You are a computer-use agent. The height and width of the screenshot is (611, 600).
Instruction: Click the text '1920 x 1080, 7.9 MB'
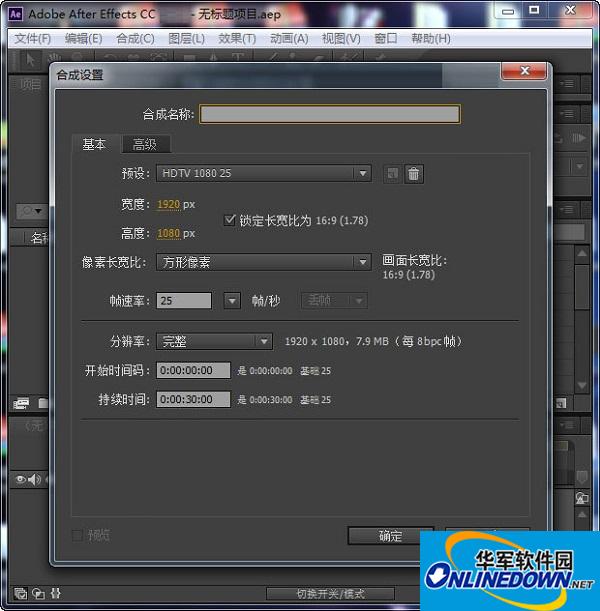tap(337, 341)
